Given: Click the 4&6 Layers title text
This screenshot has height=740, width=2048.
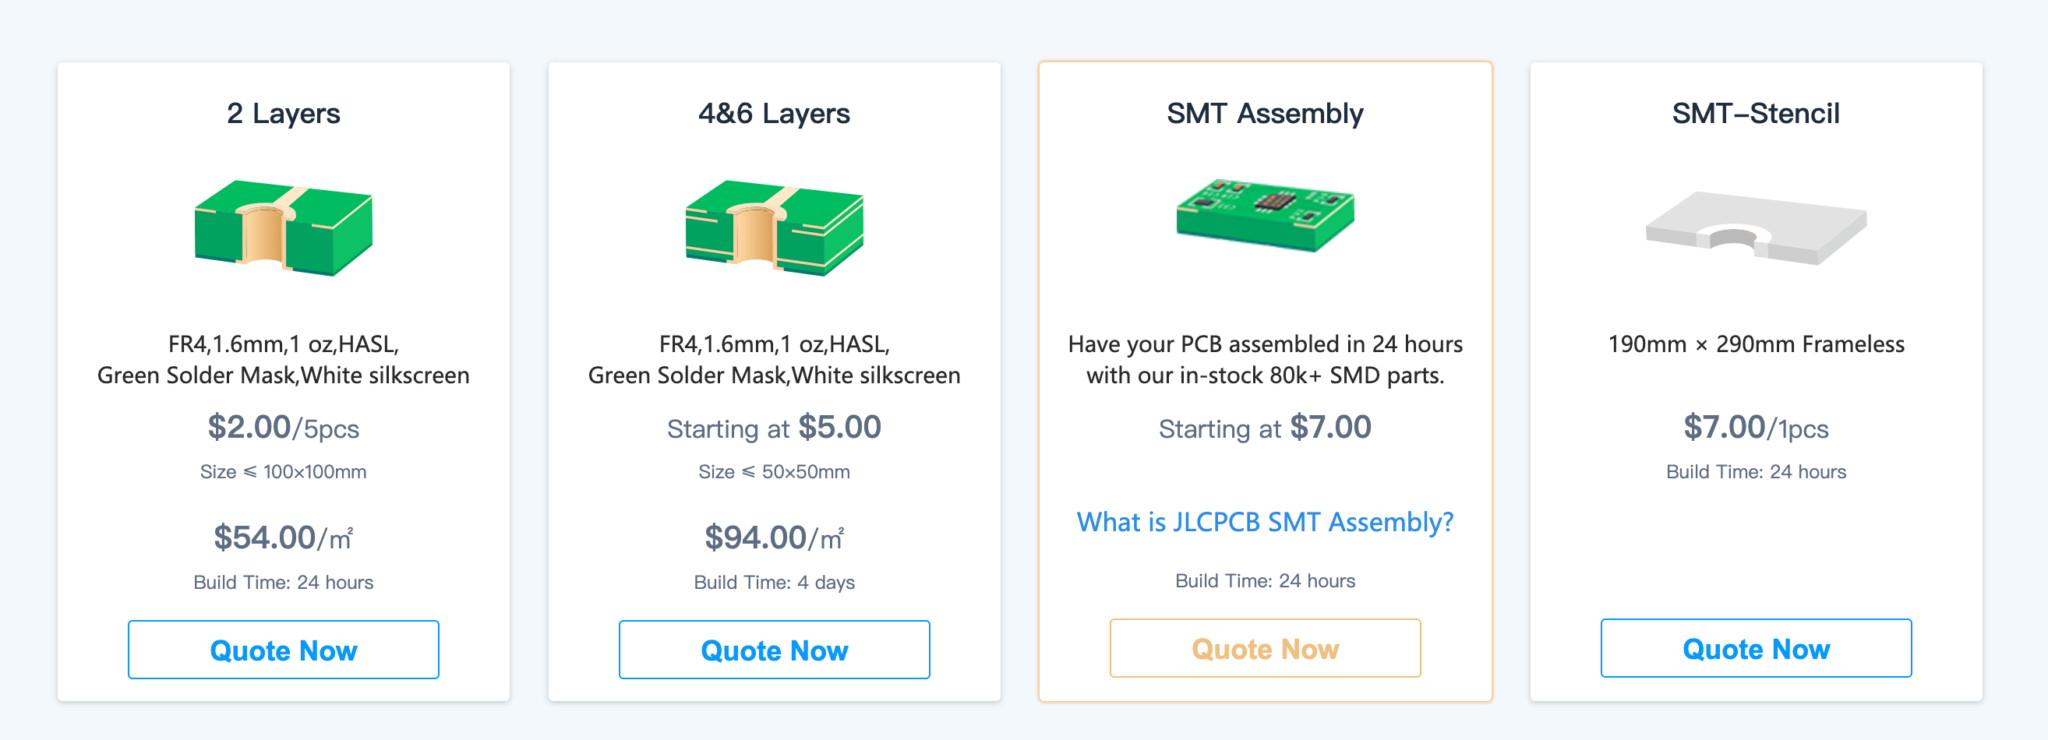Looking at the screenshot, I should (x=774, y=113).
